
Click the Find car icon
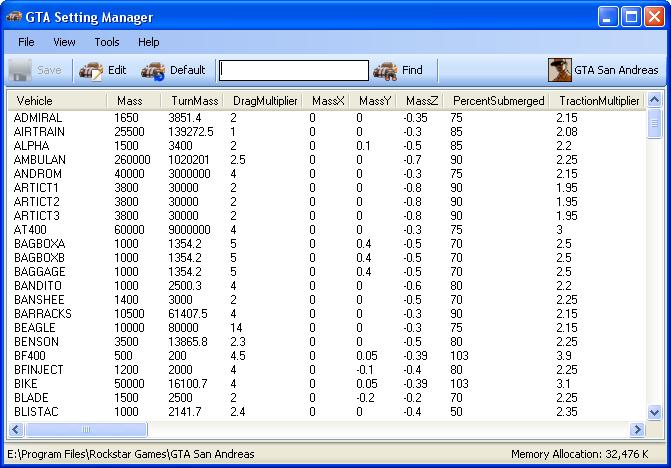pos(385,71)
